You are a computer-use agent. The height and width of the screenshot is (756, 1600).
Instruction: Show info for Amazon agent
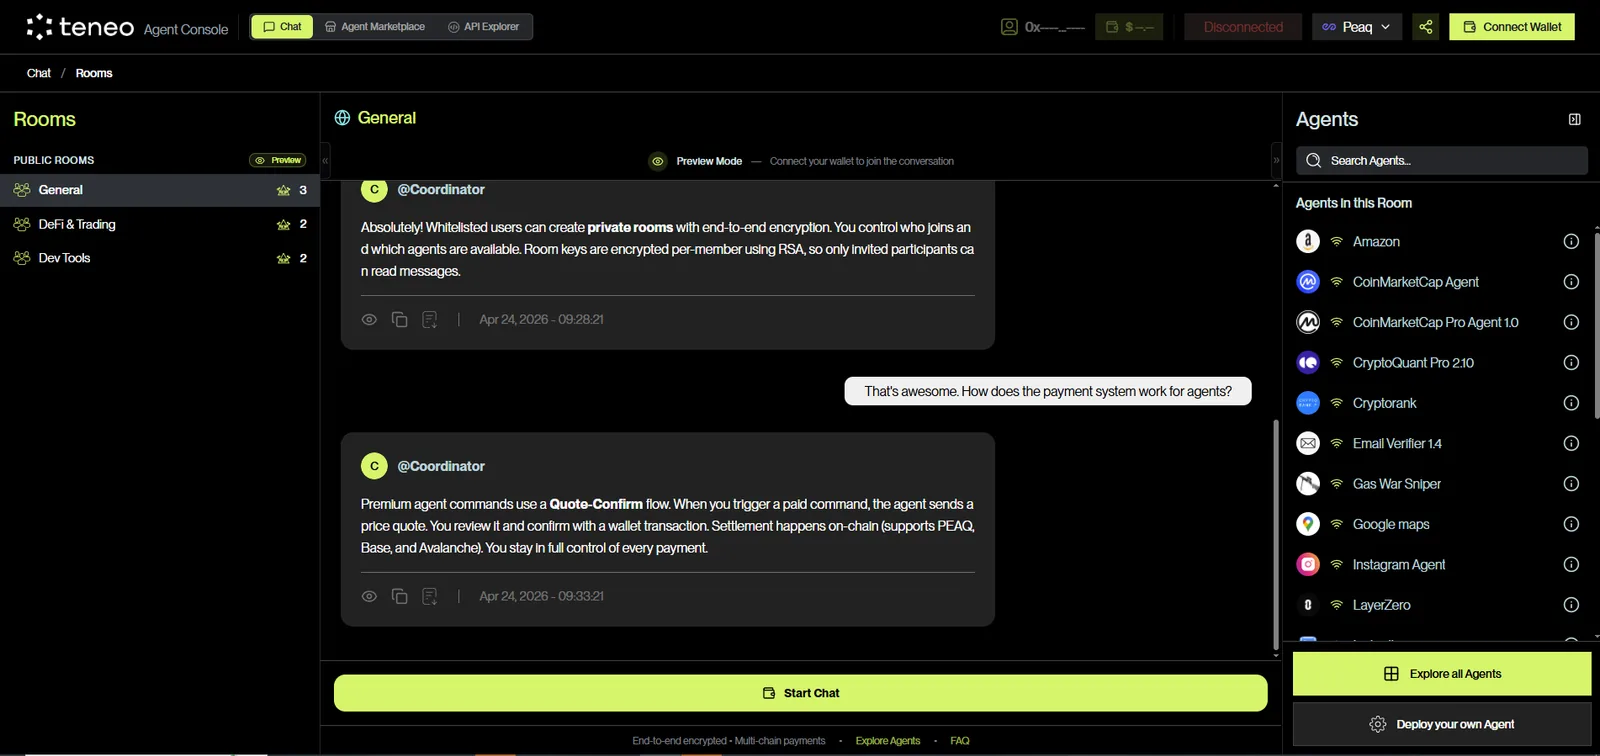click(x=1571, y=242)
